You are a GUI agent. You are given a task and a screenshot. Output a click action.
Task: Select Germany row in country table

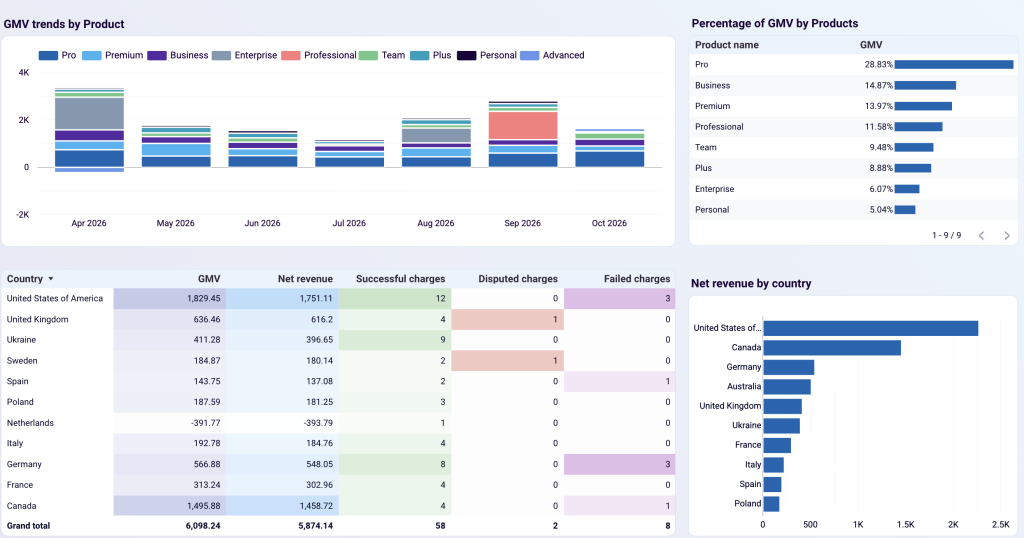(x=338, y=464)
